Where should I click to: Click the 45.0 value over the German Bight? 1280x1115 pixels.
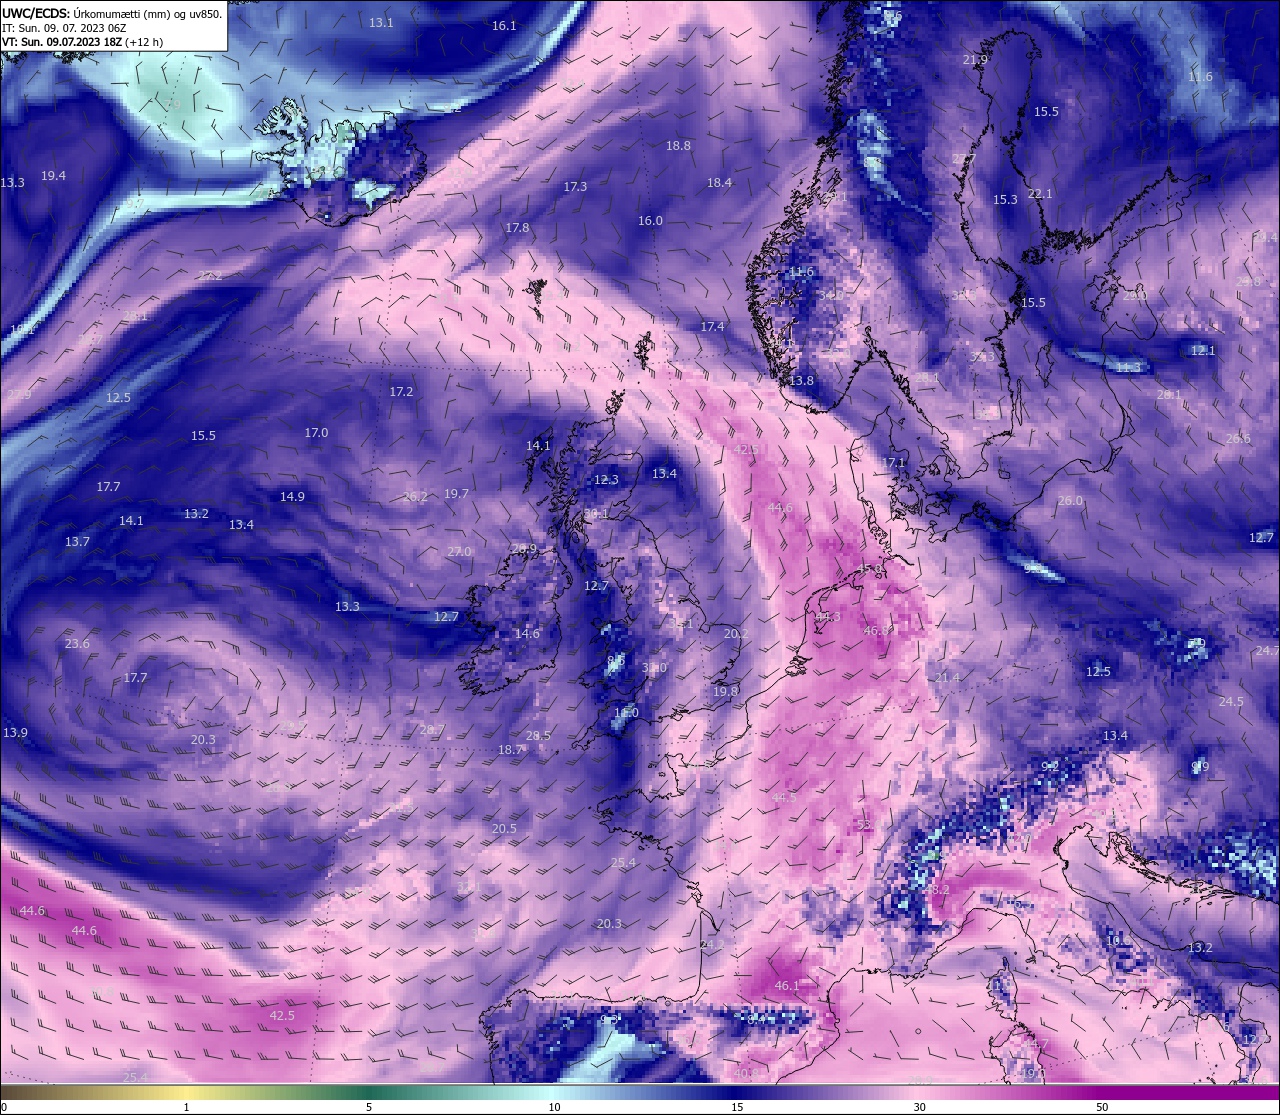[x=870, y=570]
